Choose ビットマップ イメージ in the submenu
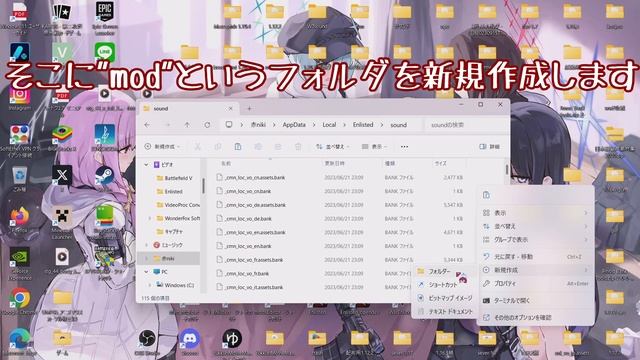 (x=444, y=298)
